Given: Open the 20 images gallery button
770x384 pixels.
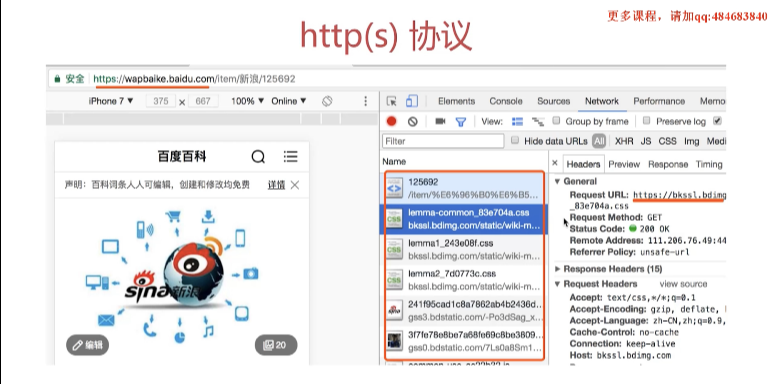Looking at the screenshot, I should point(276,345).
